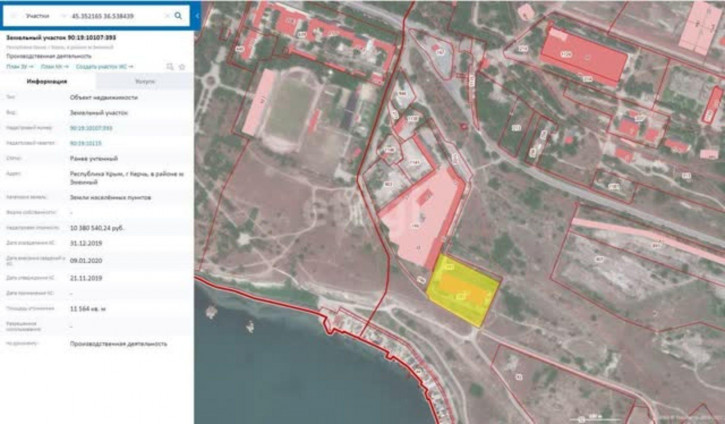725x424 pixels.
Task: Select the date '31.12.2019'
Action: [86, 243]
